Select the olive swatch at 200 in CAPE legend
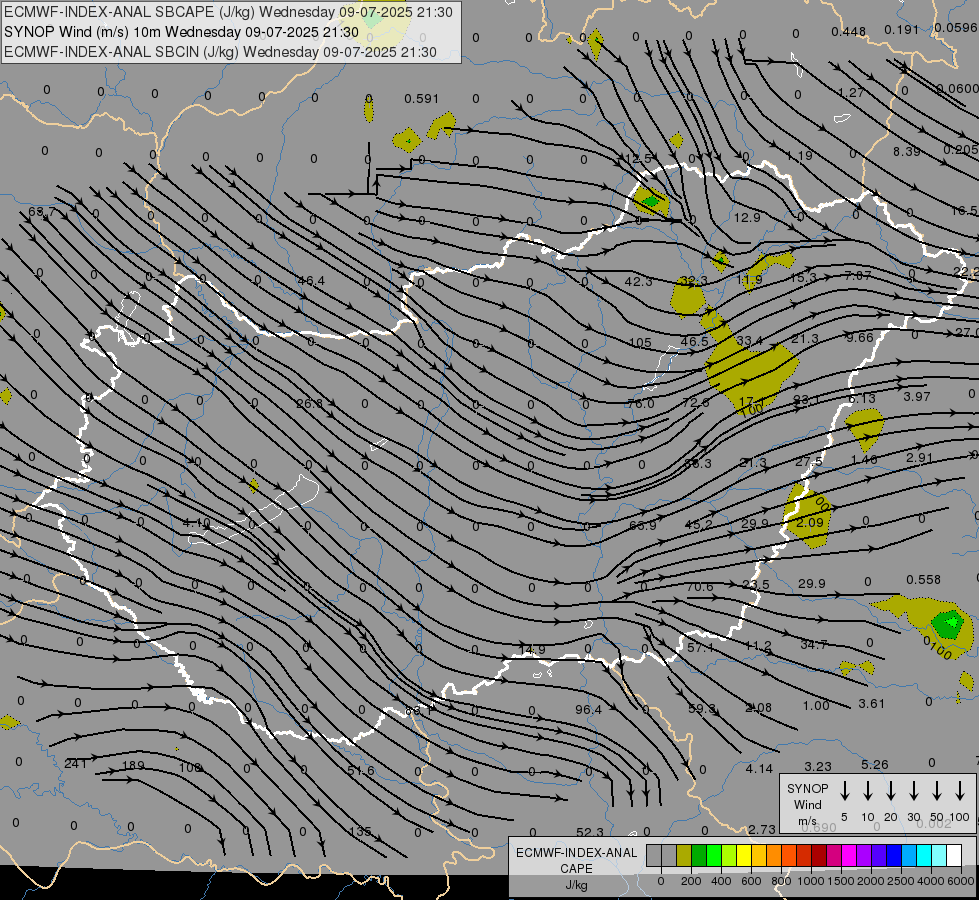 tap(684, 856)
